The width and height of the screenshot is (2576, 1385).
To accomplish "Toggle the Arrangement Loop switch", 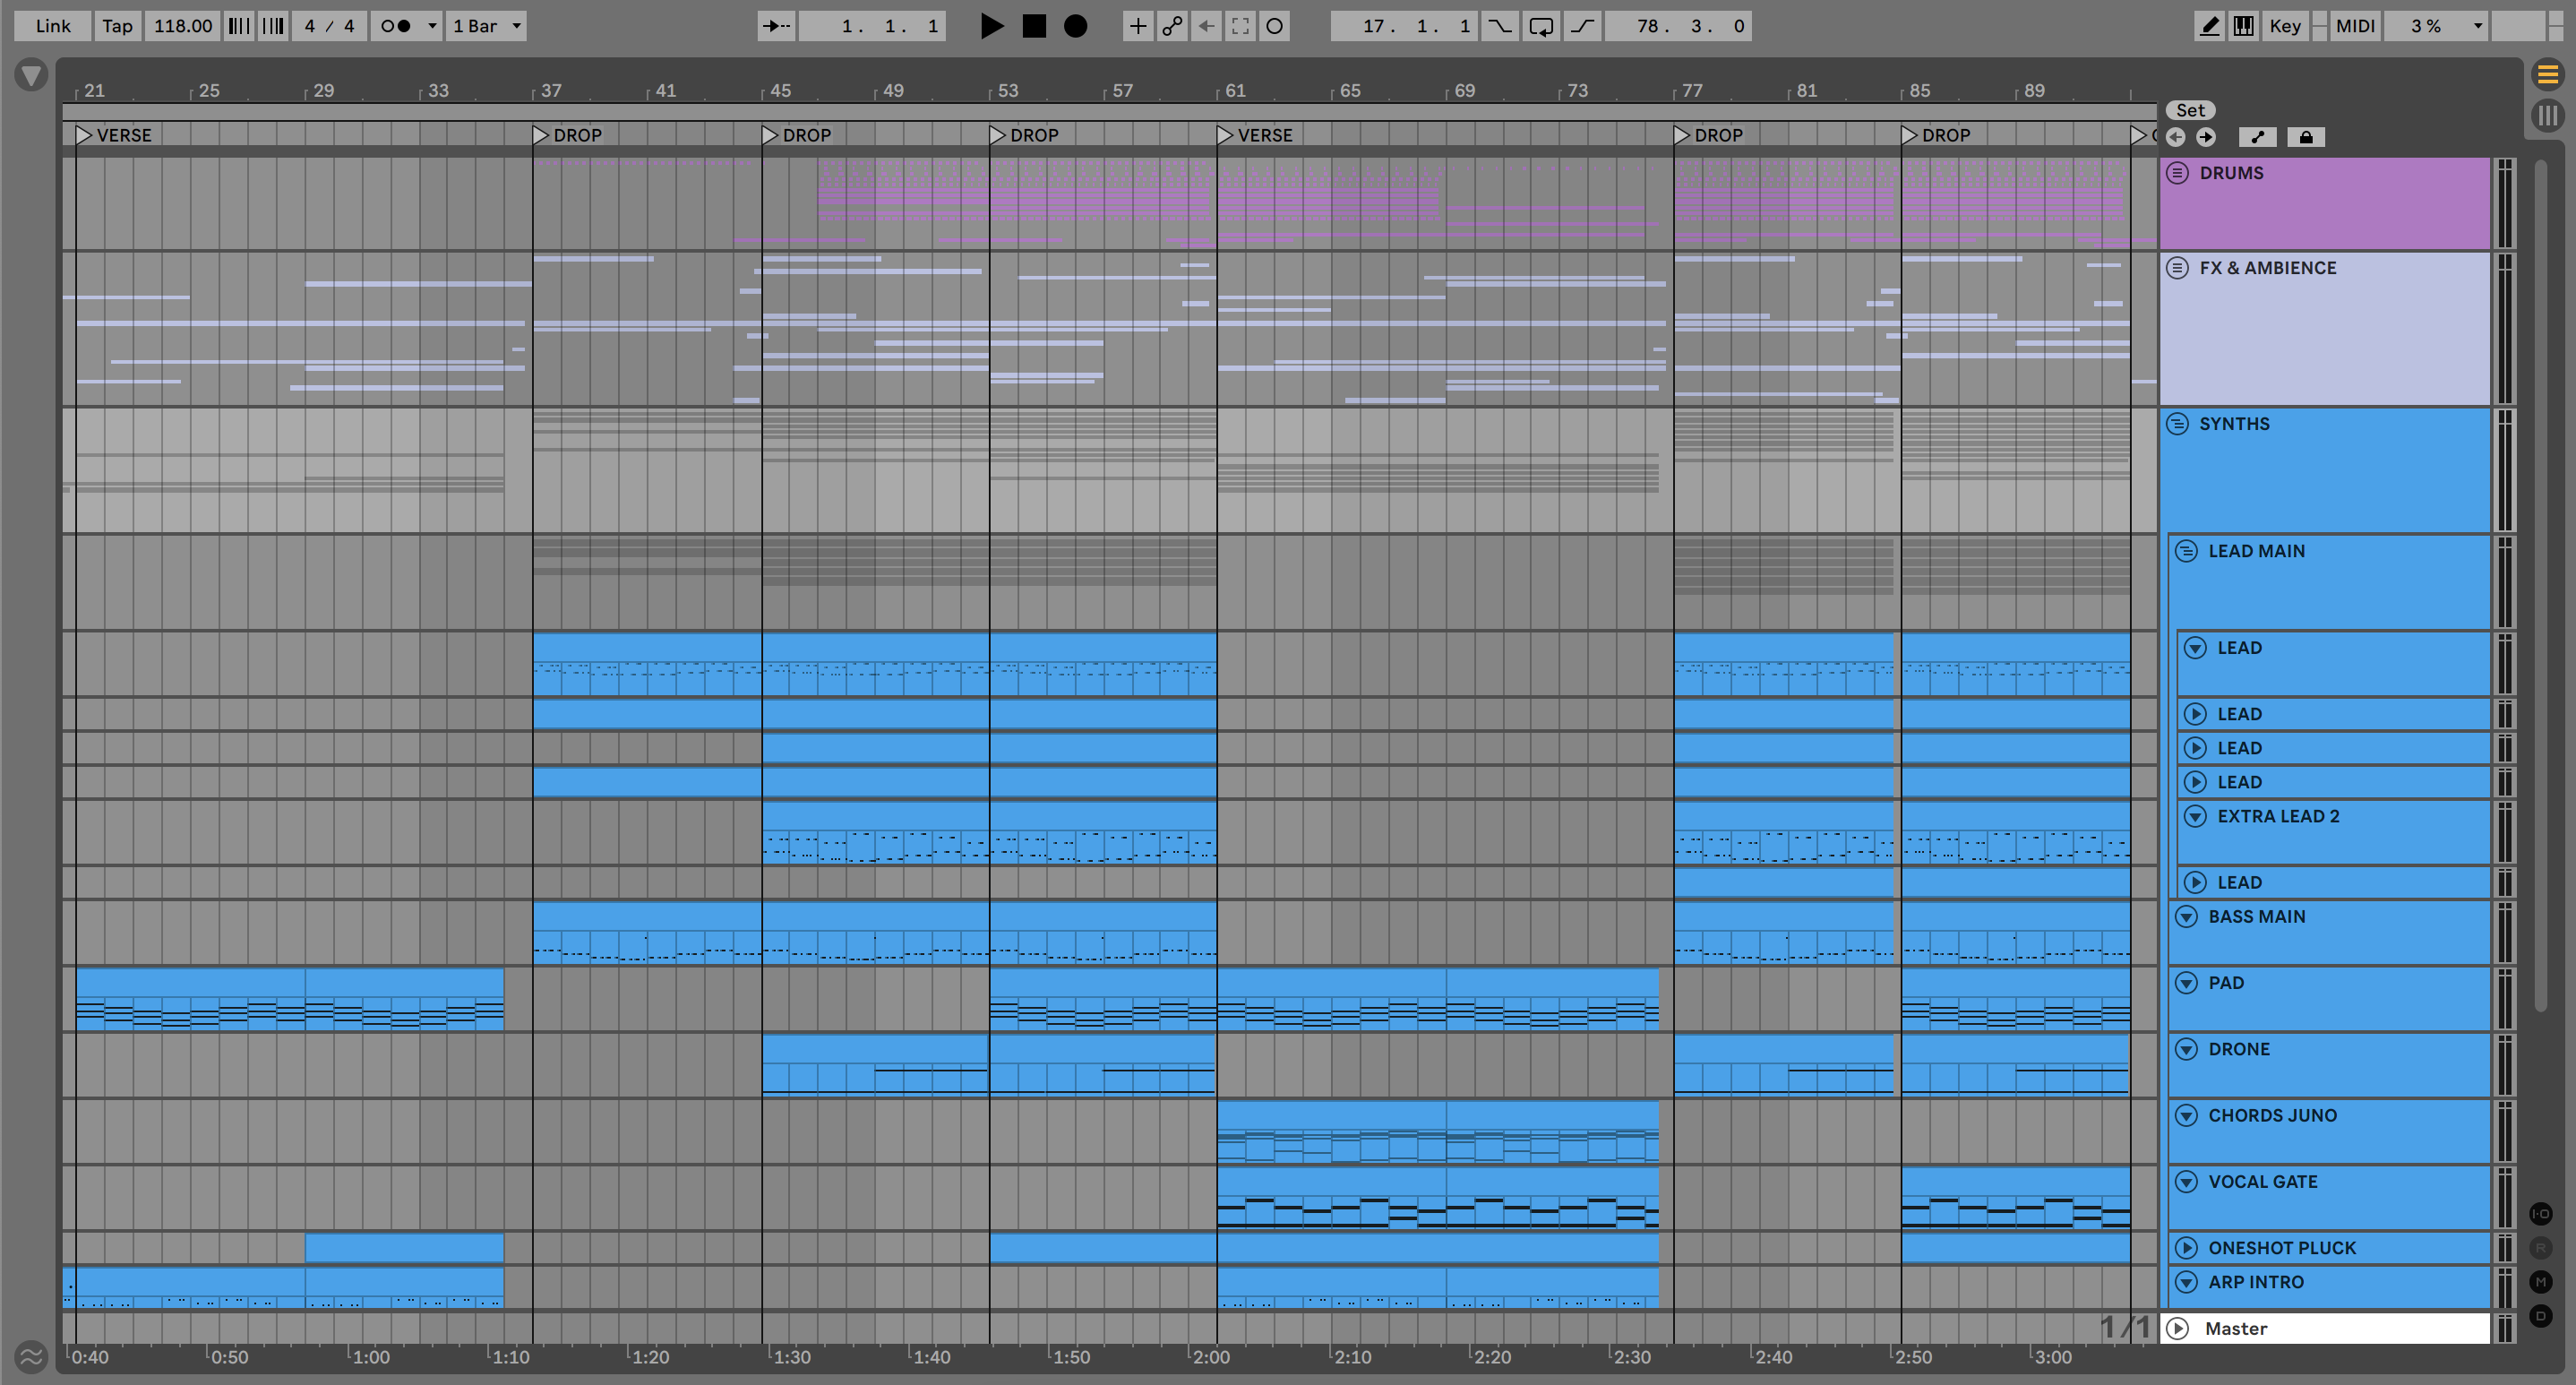I will click(x=1541, y=26).
